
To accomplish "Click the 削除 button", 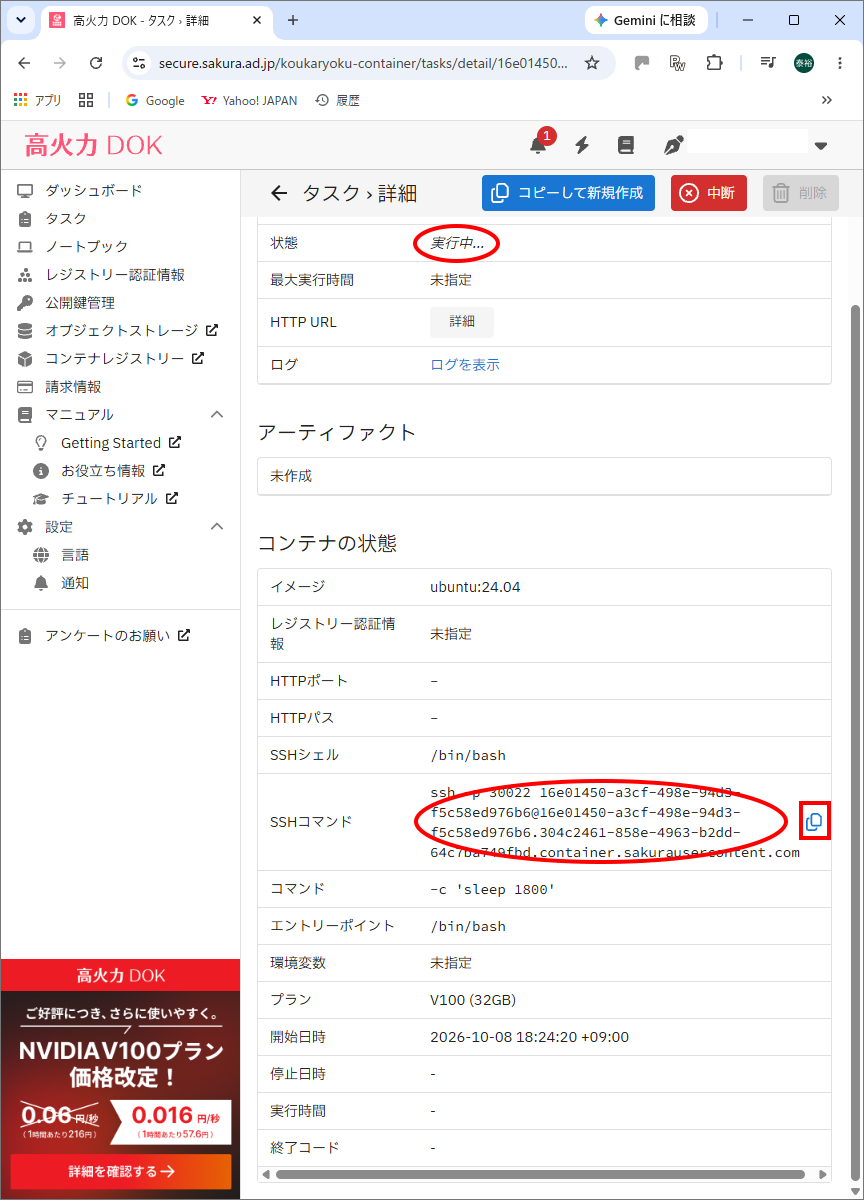I will pyautogui.click(x=801, y=193).
